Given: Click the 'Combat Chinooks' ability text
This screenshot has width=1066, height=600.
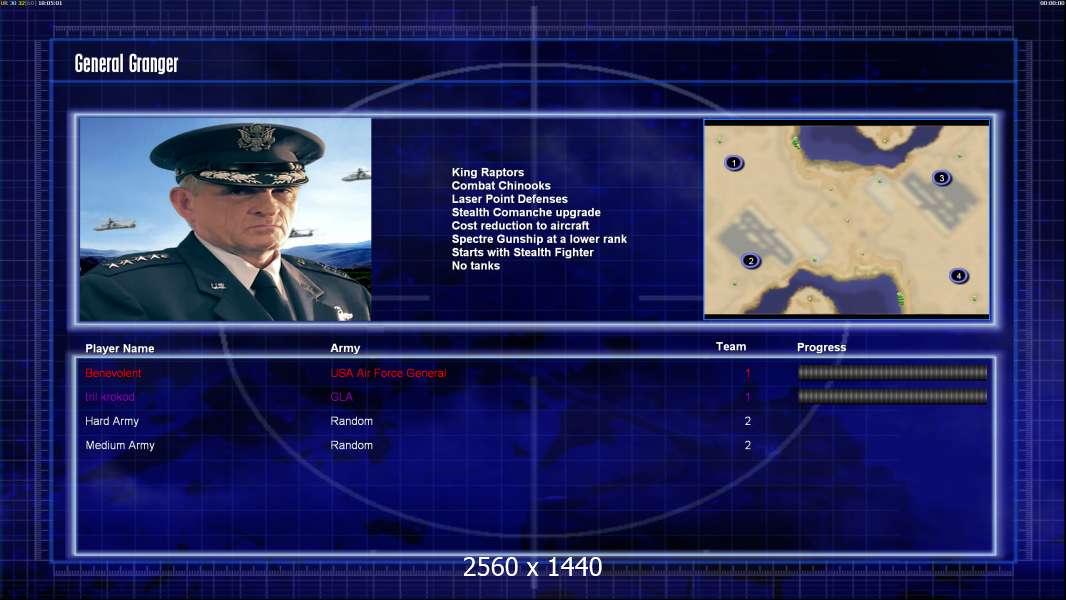Looking at the screenshot, I should pos(501,186).
